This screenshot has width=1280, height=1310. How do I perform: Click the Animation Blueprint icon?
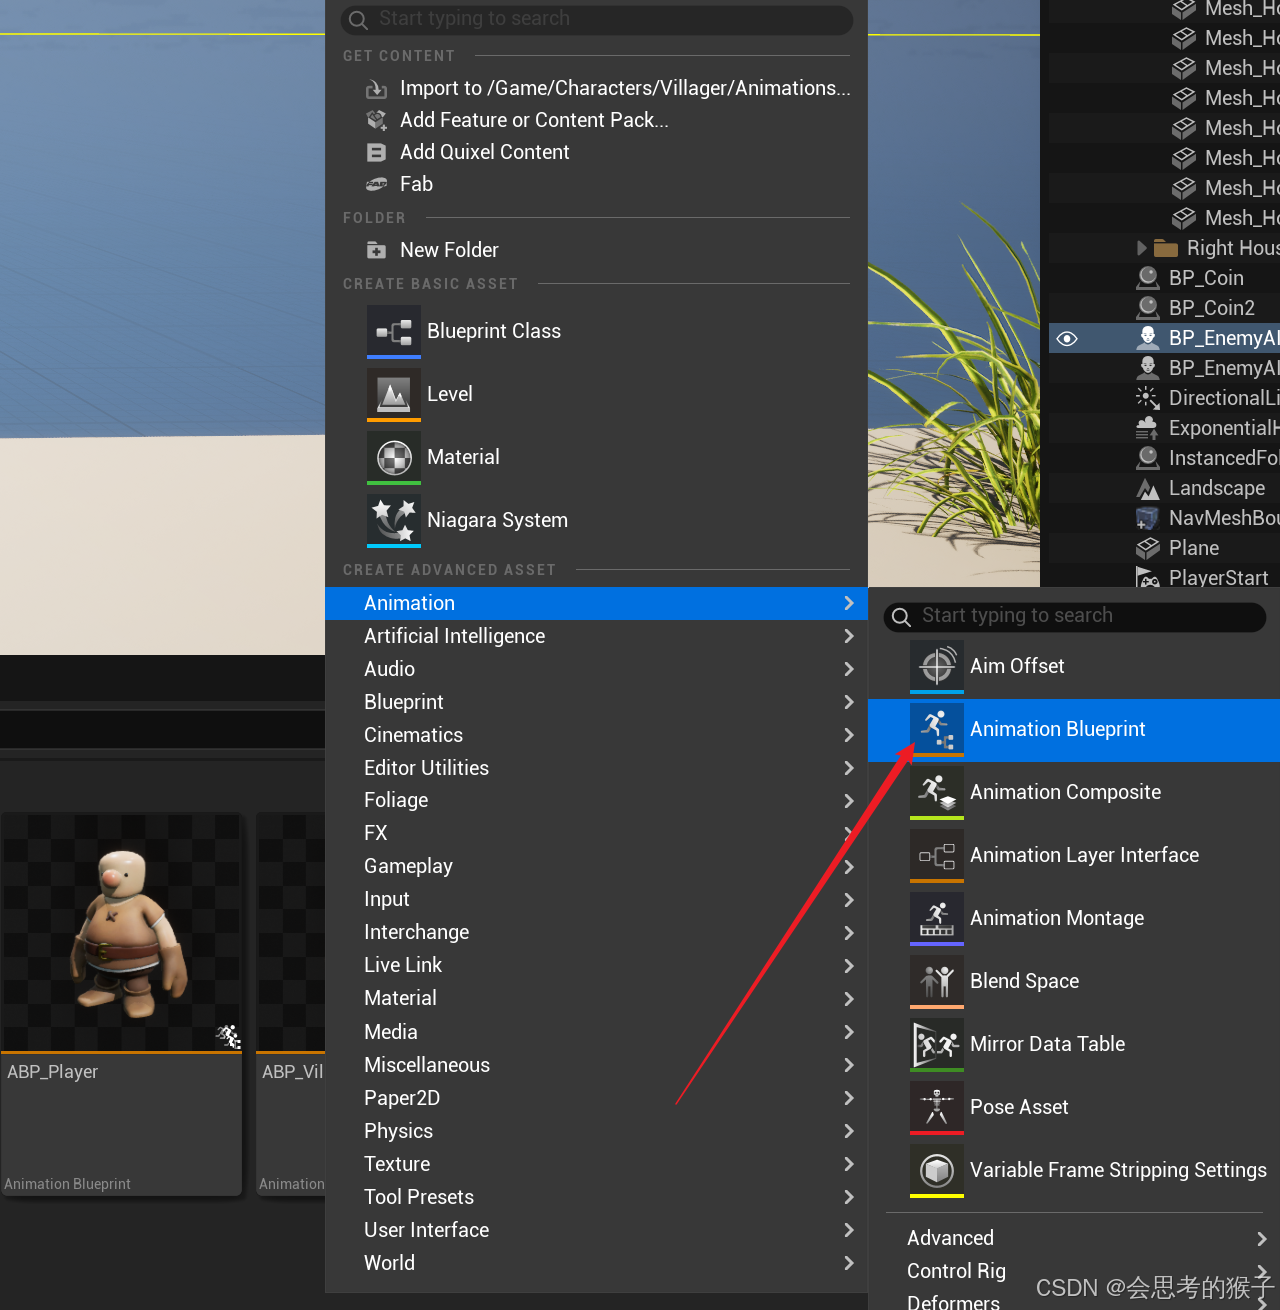tap(937, 729)
